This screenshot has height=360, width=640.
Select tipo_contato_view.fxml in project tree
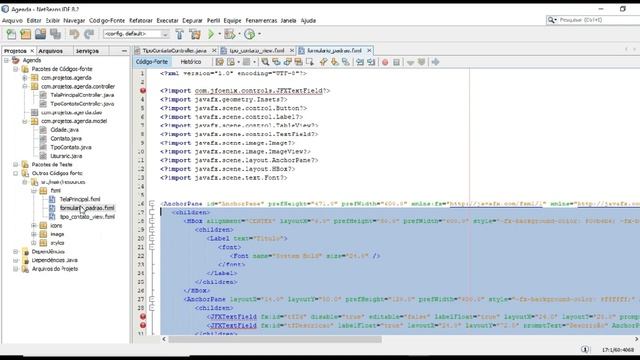pos(87,217)
